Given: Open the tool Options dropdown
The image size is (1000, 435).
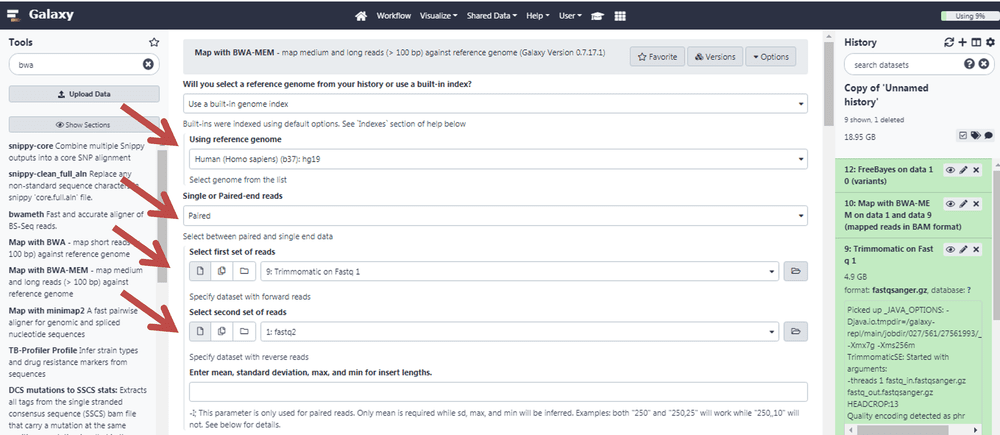Looking at the screenshot, I should coord(770,57).
